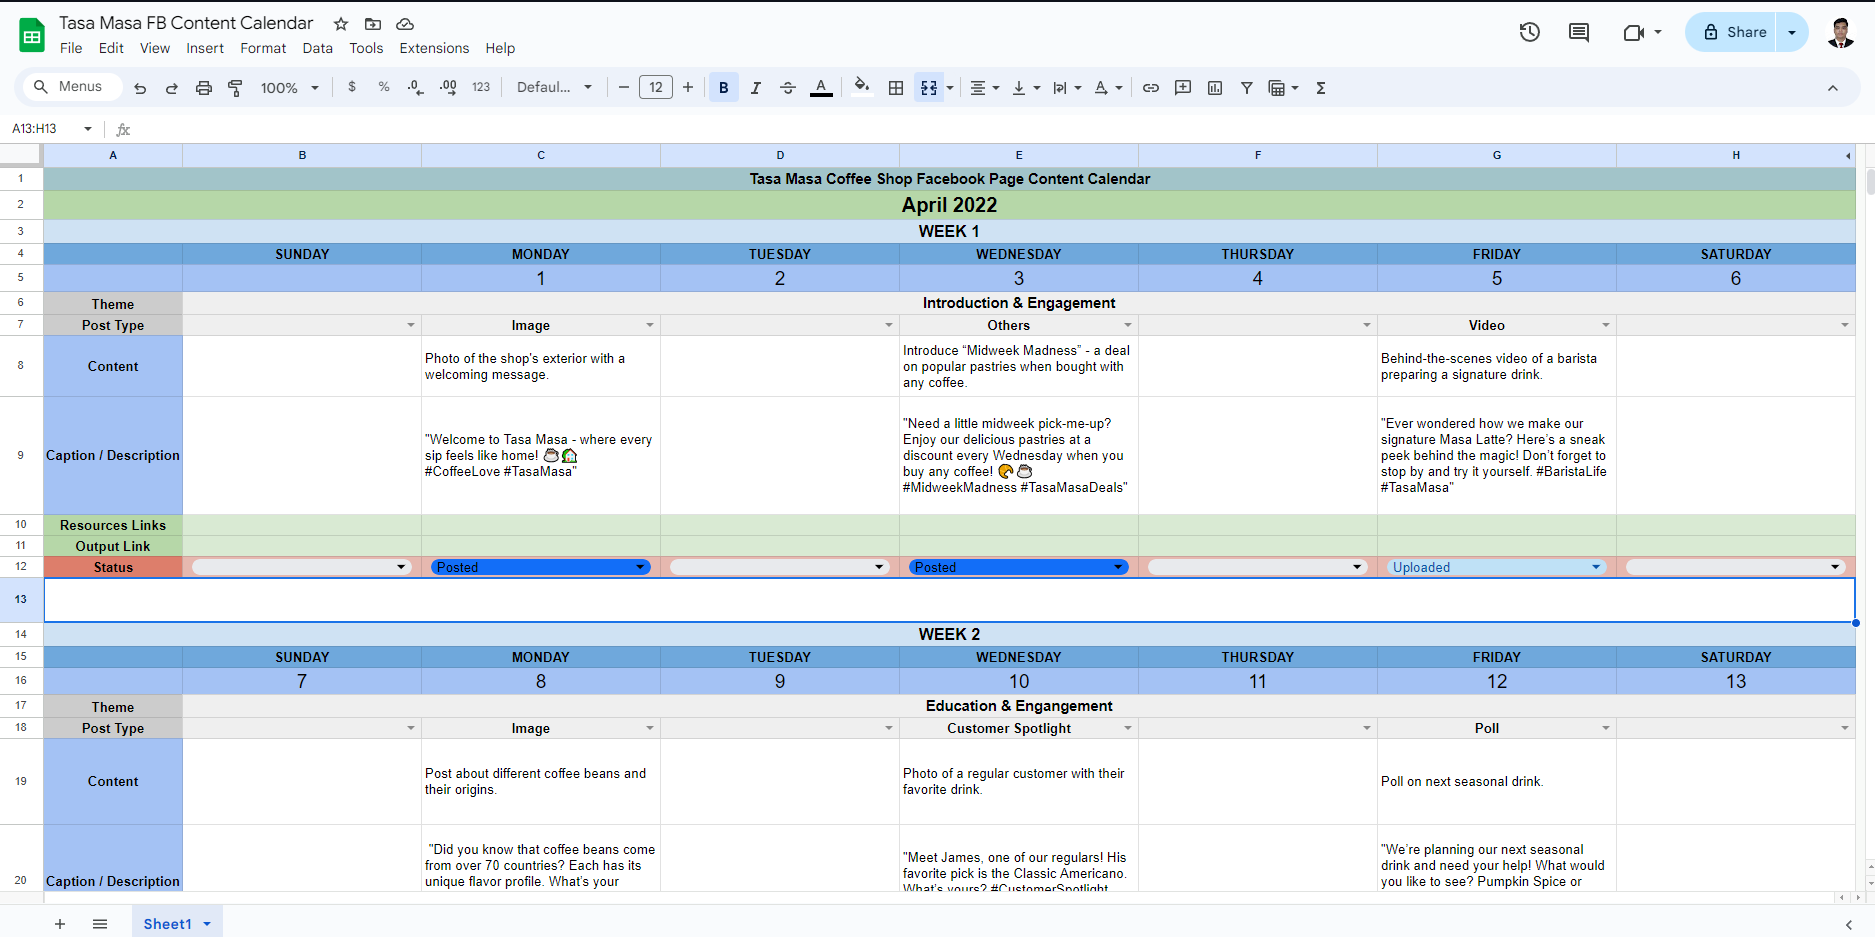Open the text wrapping dropdown
Image resolution: width=1875 pixels, height=937 pixels.
click(x=1067, y=88)
